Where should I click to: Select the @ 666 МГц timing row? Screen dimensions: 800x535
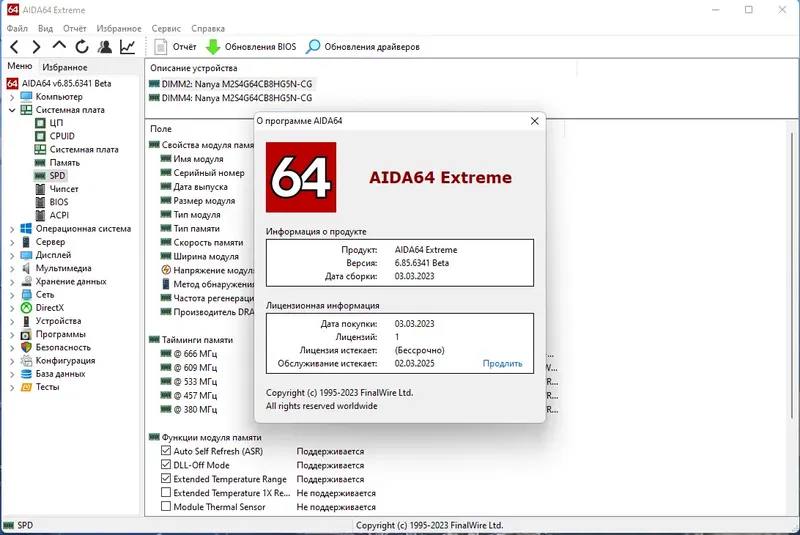click(190, 353)
